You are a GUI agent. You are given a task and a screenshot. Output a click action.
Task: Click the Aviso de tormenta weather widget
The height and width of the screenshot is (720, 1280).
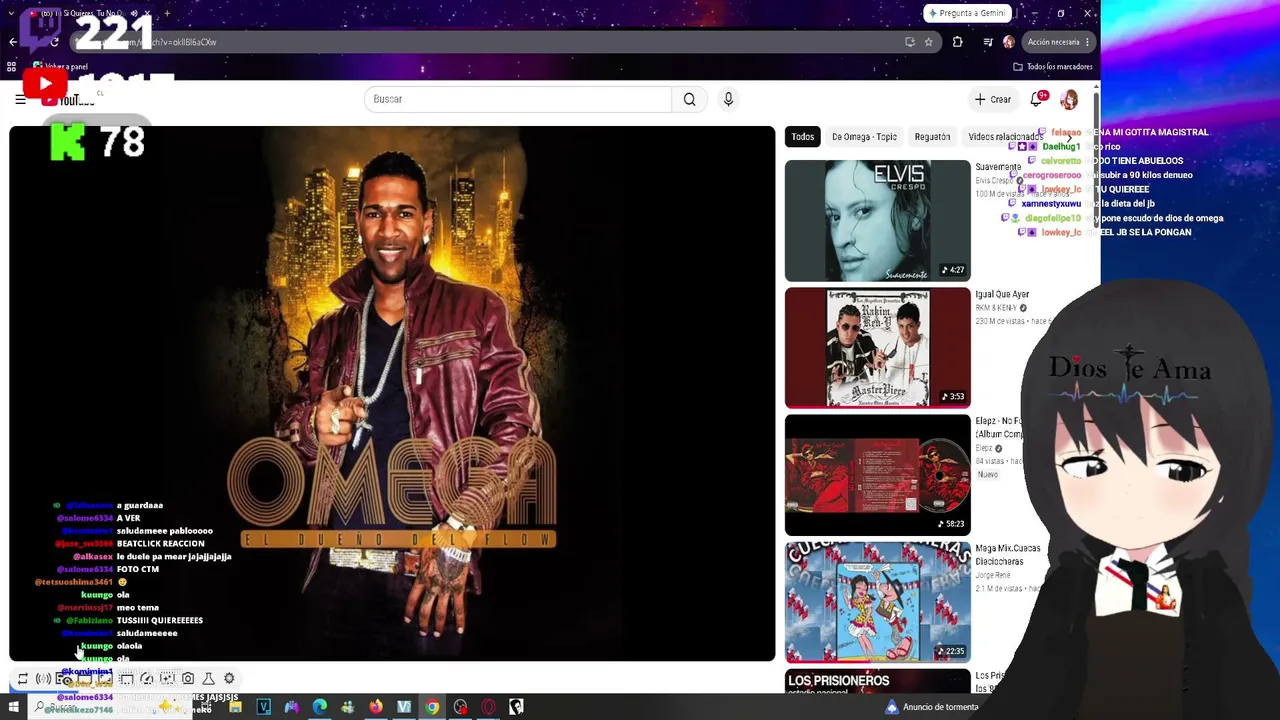coord(933,707)
